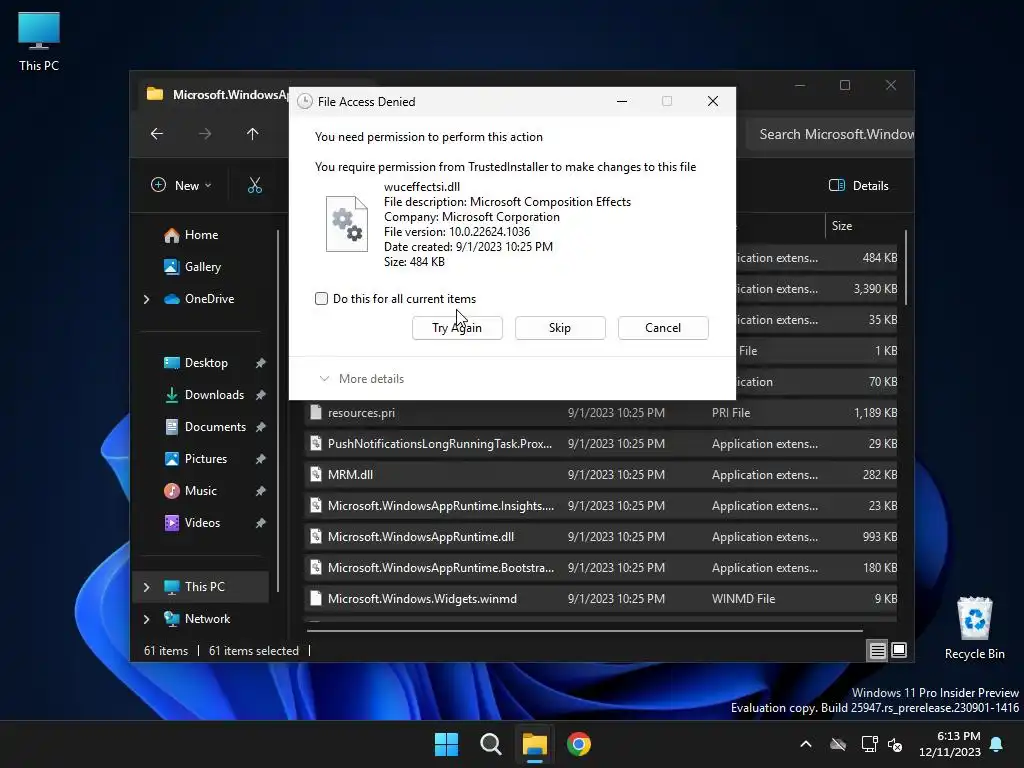1024x768 pixels.
Task: Open the Recycle Bin desktop icon
Action: pyautogui.click(x=974, y=628)
